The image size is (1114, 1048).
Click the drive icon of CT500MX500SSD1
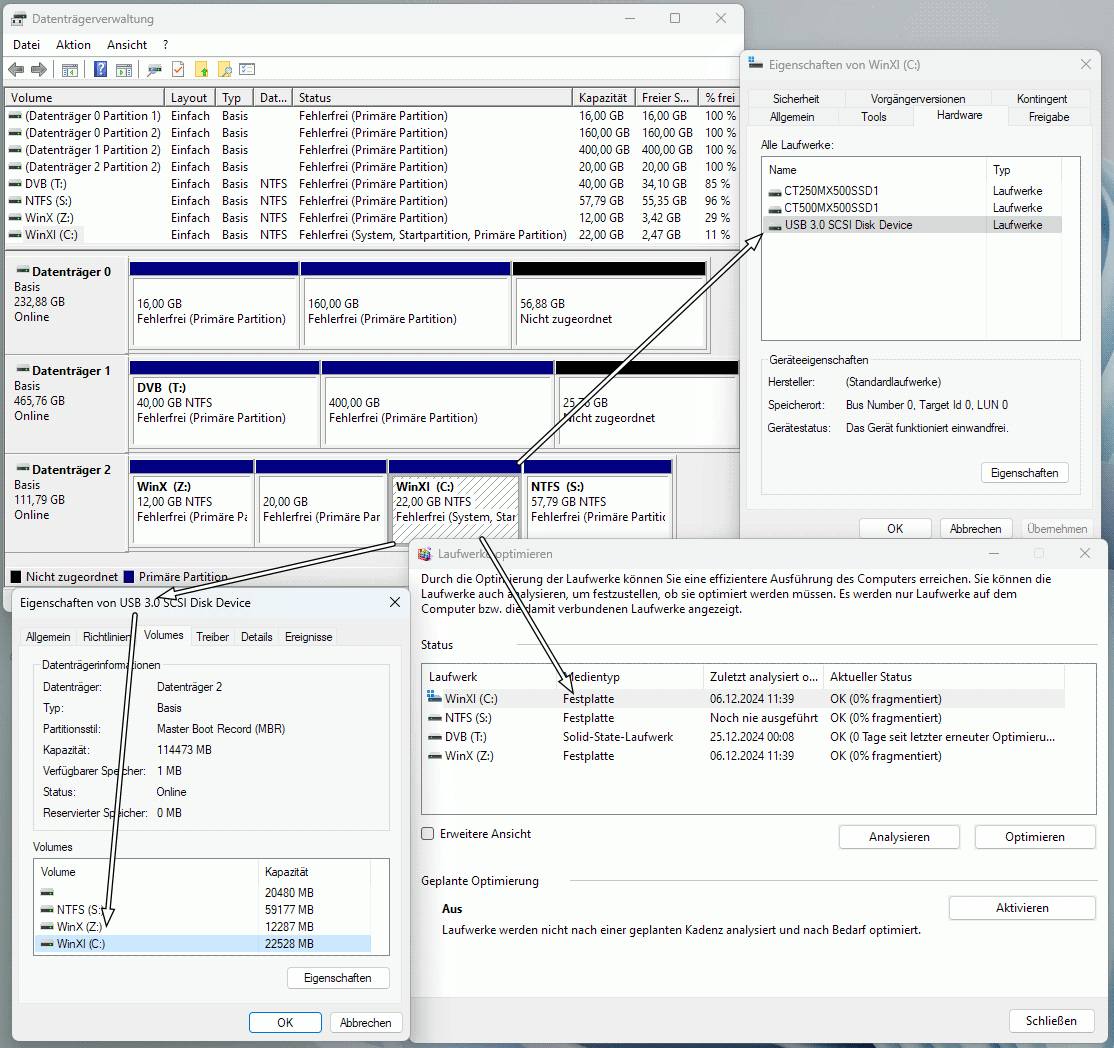point(774,209)
